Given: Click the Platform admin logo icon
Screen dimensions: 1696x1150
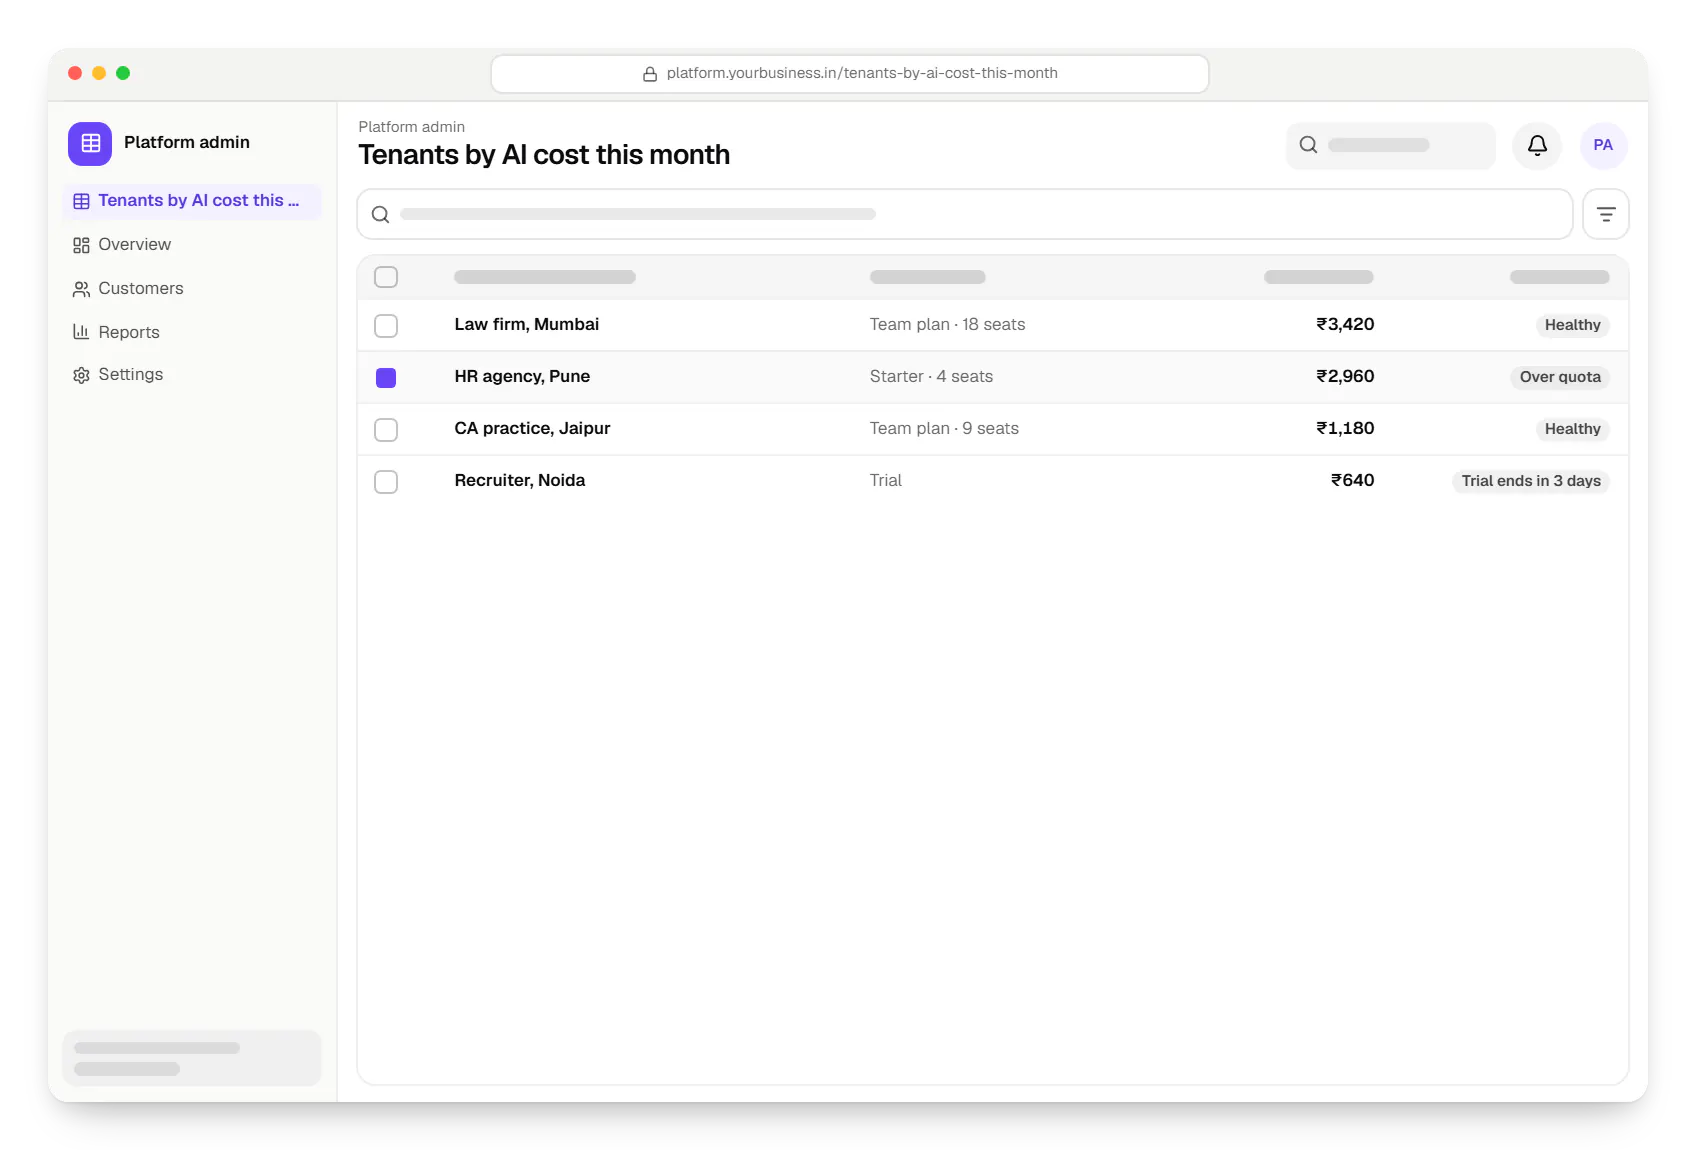Looking at the screenshot, I should click(x=90, y=143).
